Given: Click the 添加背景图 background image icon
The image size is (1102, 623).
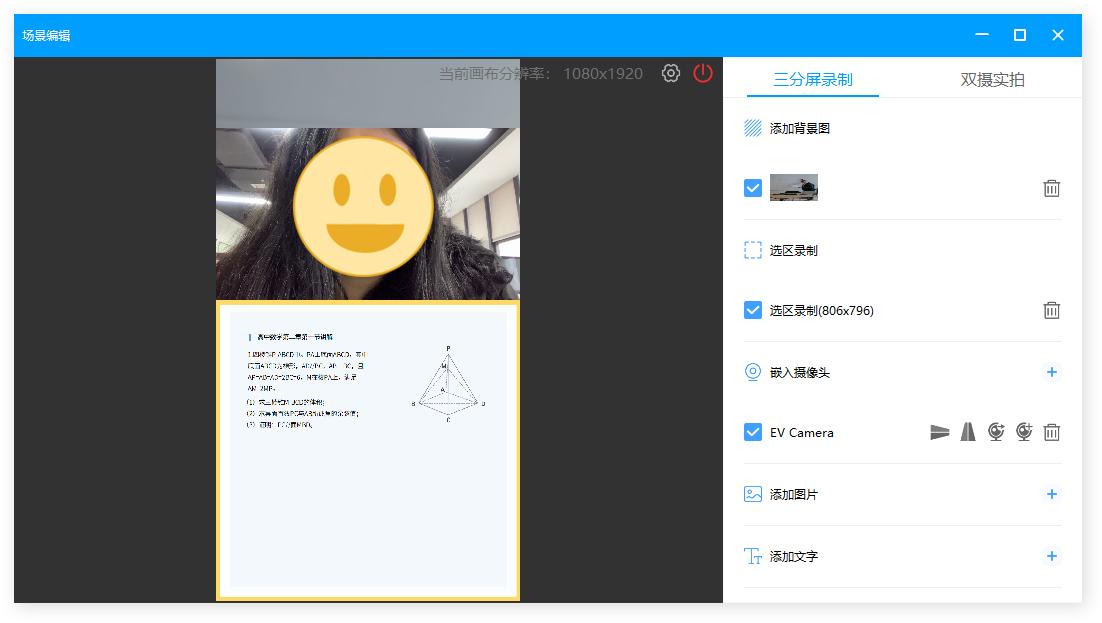Looking at the screenshot, I should 753,128.
